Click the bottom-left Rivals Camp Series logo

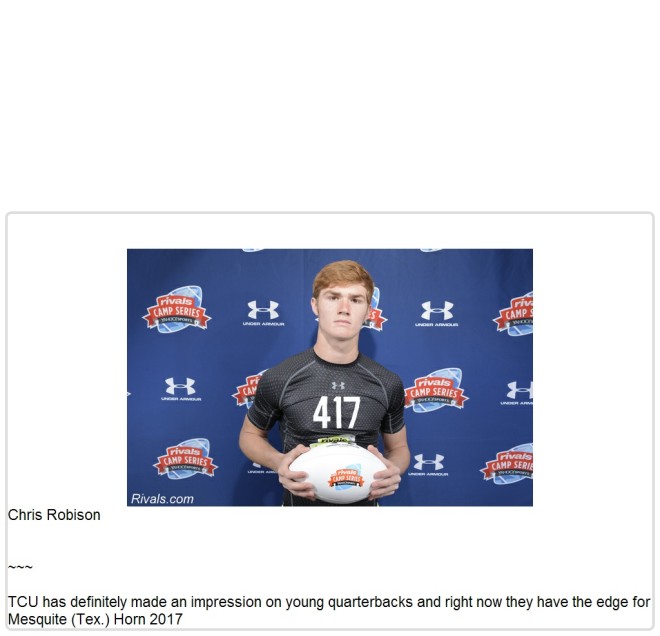185,459
